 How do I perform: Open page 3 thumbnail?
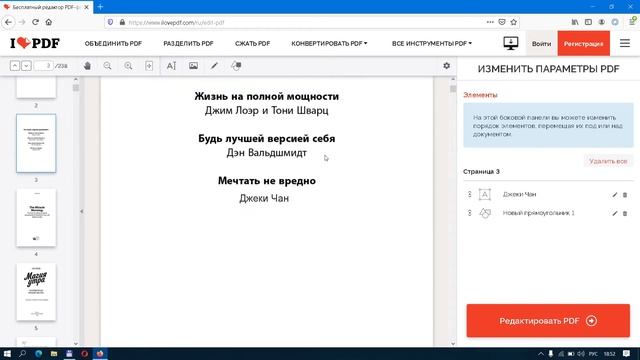[36, 143]
